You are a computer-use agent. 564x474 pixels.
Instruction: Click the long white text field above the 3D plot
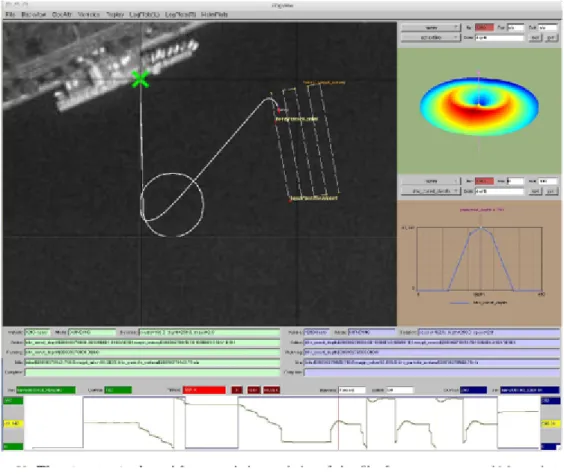coord(499,37)
